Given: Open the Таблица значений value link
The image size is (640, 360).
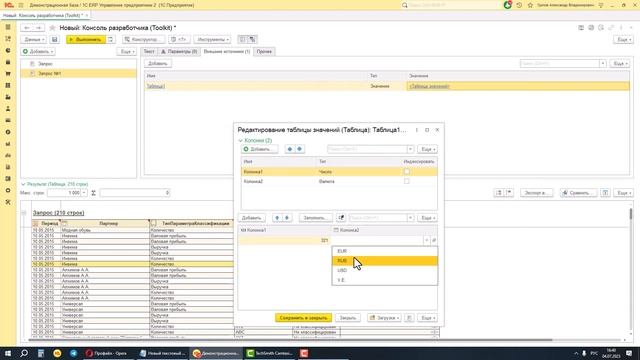Looking at the screenshot, I should [429, 86].
